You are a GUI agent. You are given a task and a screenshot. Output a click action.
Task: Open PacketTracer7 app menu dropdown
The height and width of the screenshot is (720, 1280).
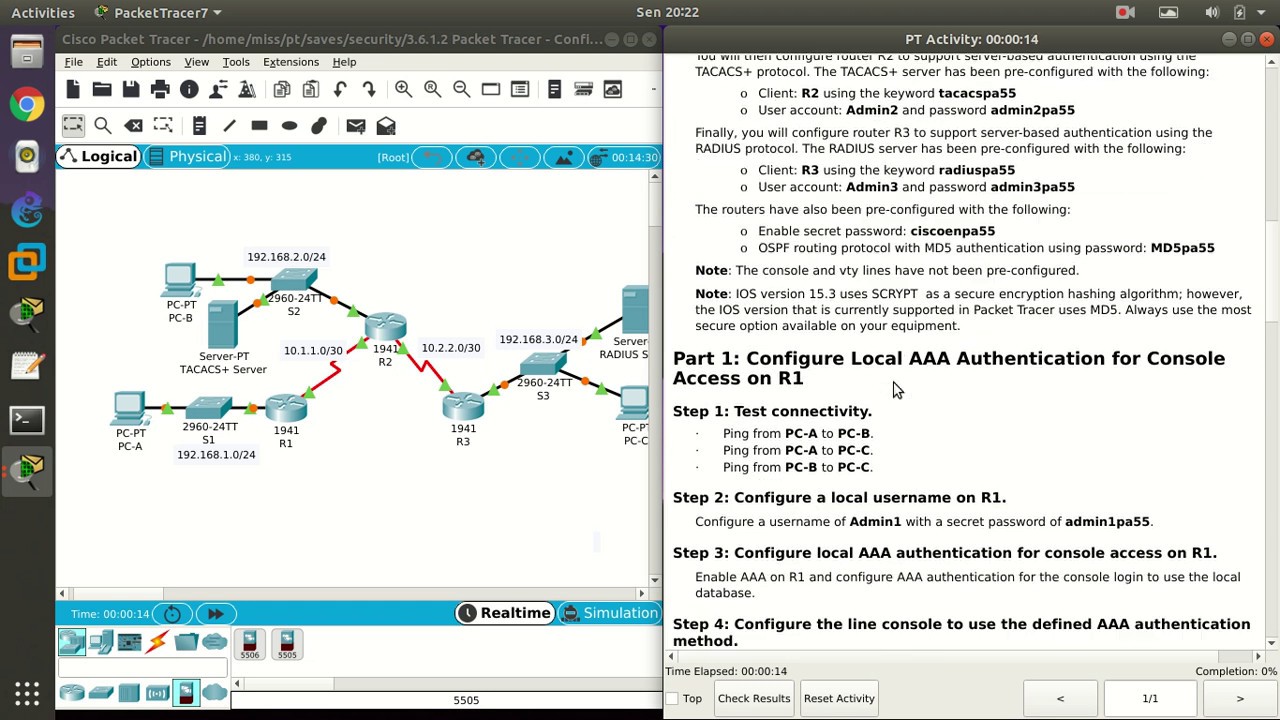(x=158, y=13)
